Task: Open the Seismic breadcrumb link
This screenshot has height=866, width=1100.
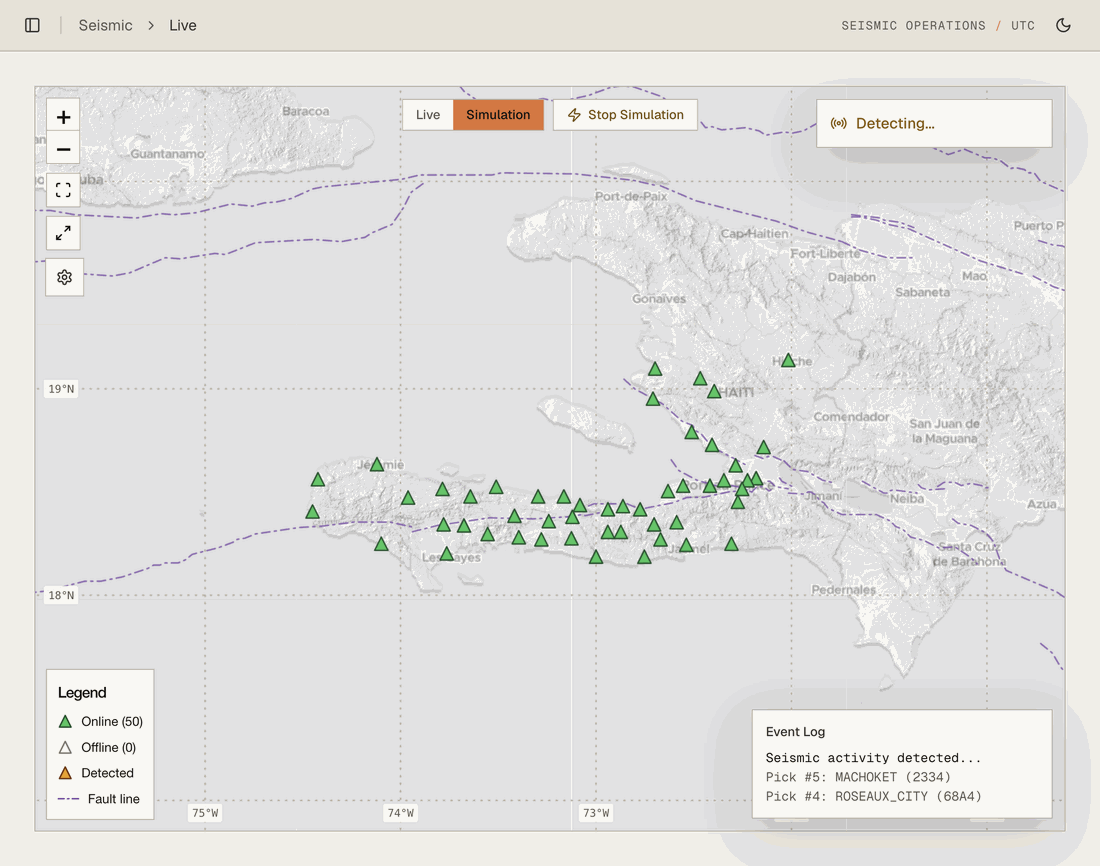Action: coord(105,25)
